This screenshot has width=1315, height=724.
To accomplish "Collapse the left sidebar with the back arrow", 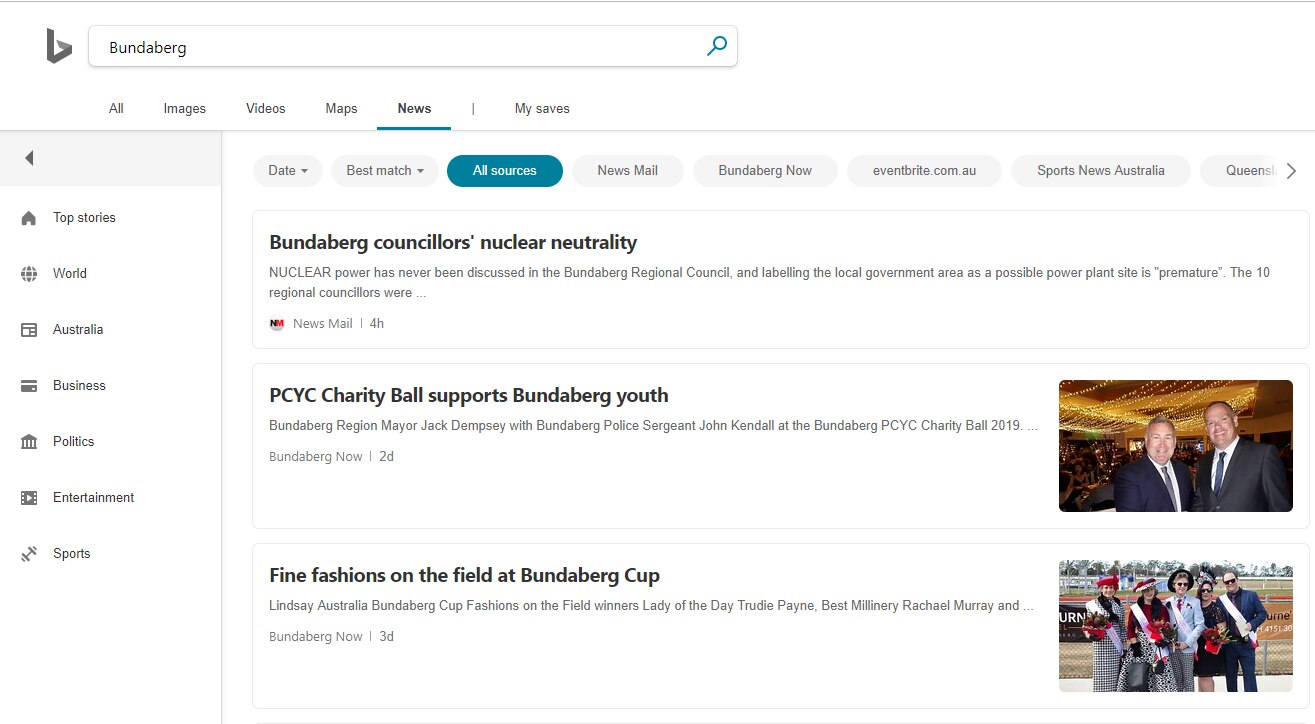I will [29, 157].
